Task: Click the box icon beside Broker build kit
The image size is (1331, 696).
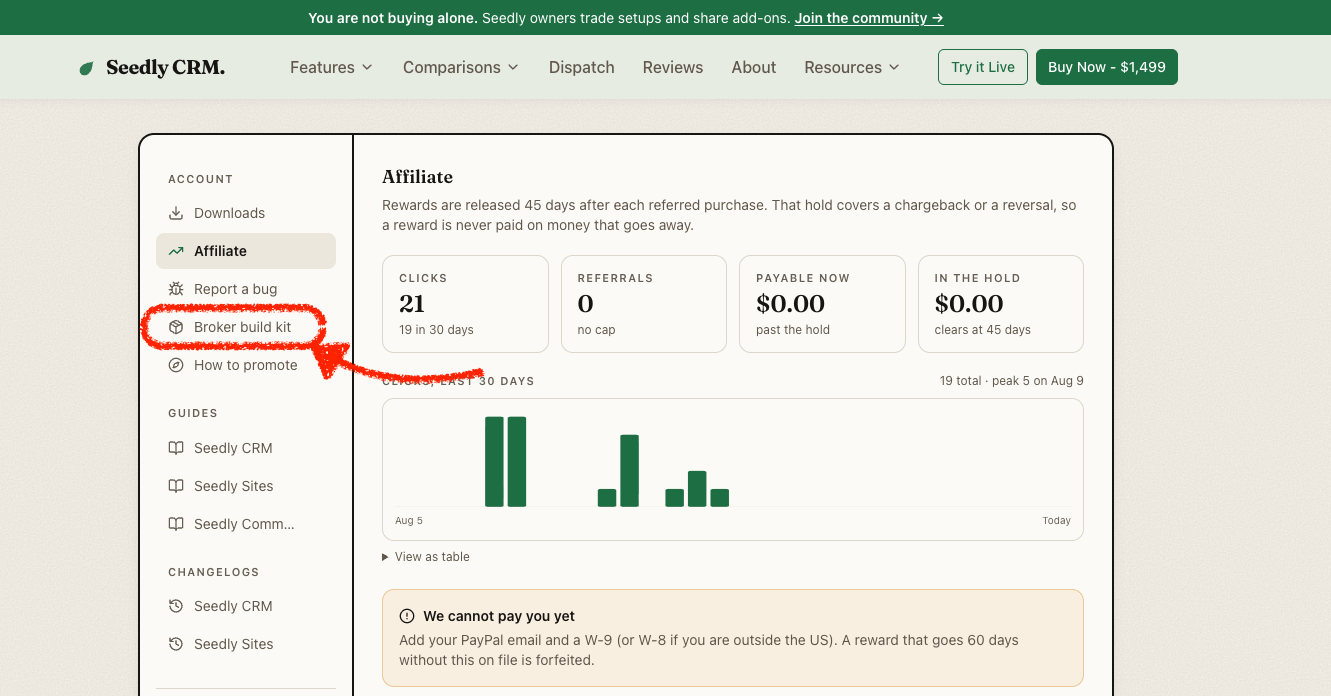Action: (176, 327)
